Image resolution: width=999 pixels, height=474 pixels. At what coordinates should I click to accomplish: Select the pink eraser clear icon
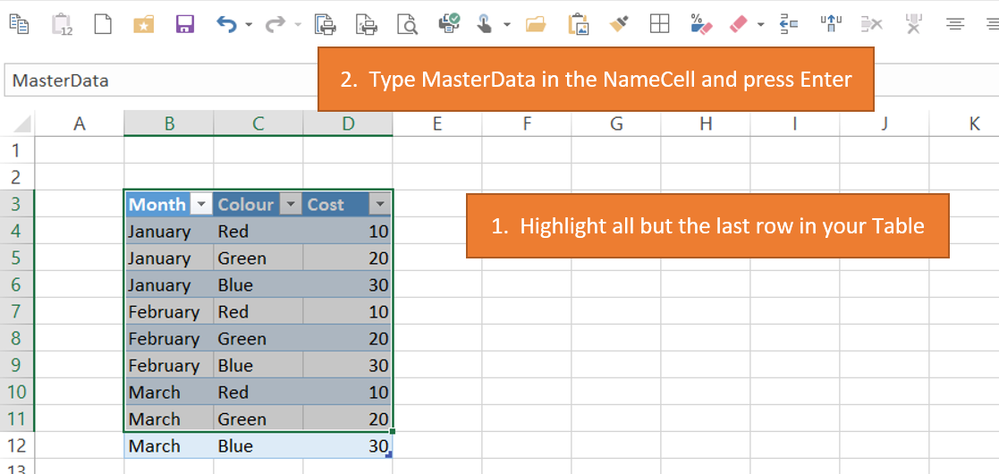click(x=738, y=24)
